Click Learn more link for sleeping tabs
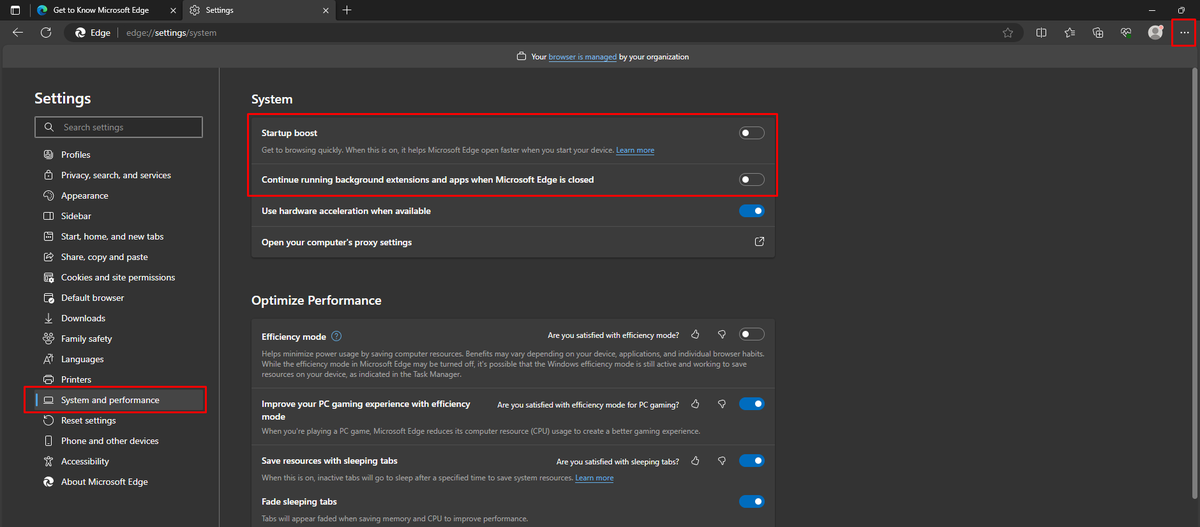Image resolution: width=1200 pixels, height=527 pixels. pos(594,478)
